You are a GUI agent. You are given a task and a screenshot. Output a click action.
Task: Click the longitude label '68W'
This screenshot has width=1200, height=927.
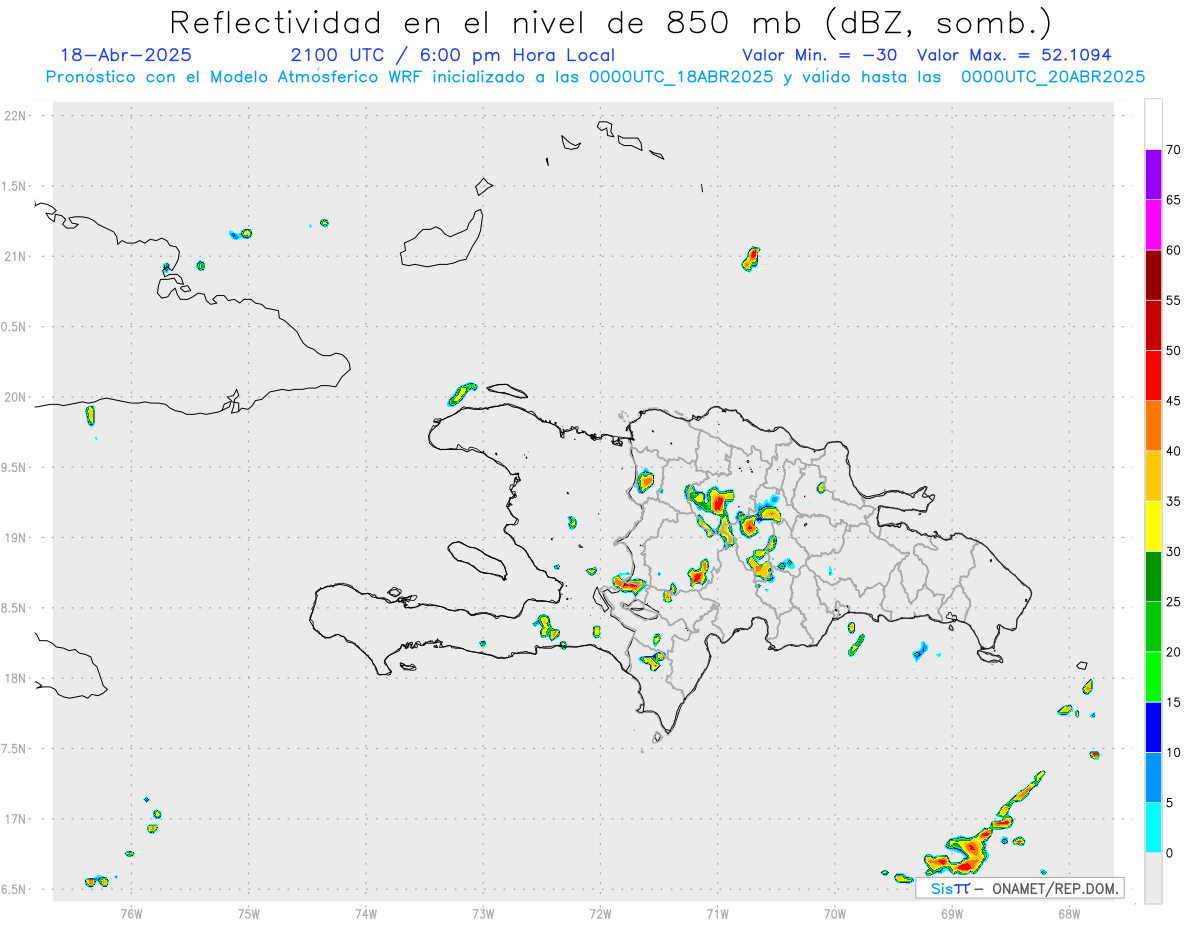pyautogui.click(x=1069, y=913)
